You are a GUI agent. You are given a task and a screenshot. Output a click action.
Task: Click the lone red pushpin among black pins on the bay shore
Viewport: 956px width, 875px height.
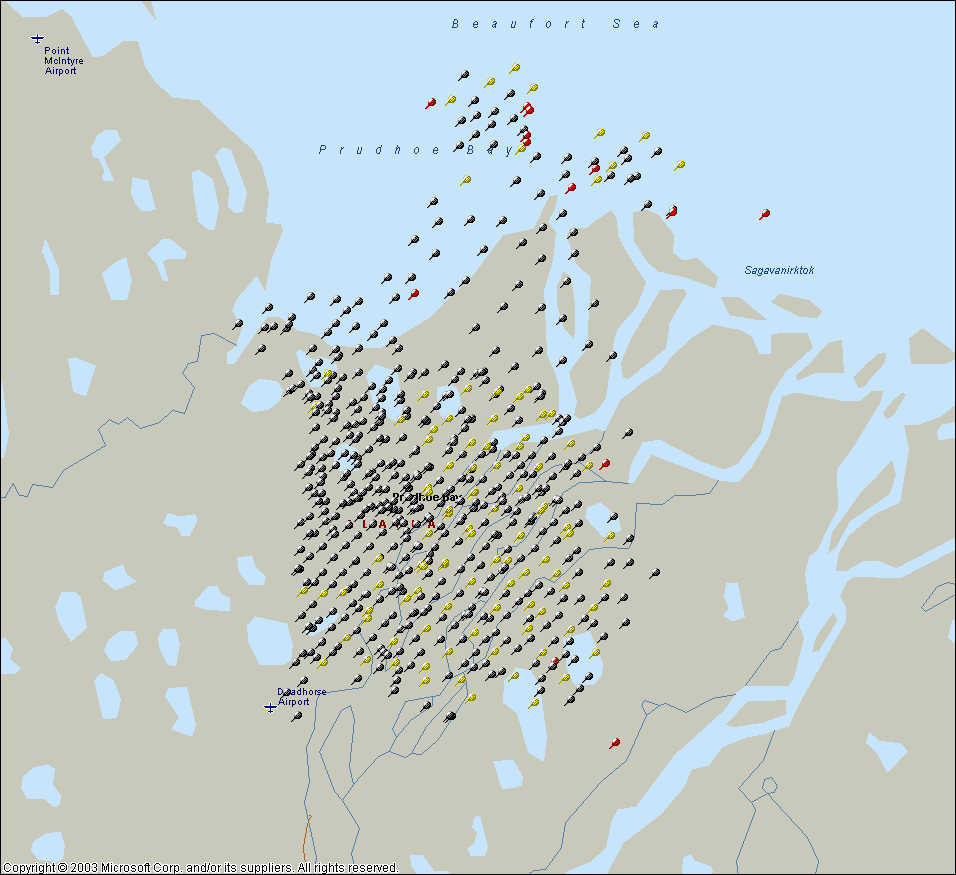click(413, 295)
